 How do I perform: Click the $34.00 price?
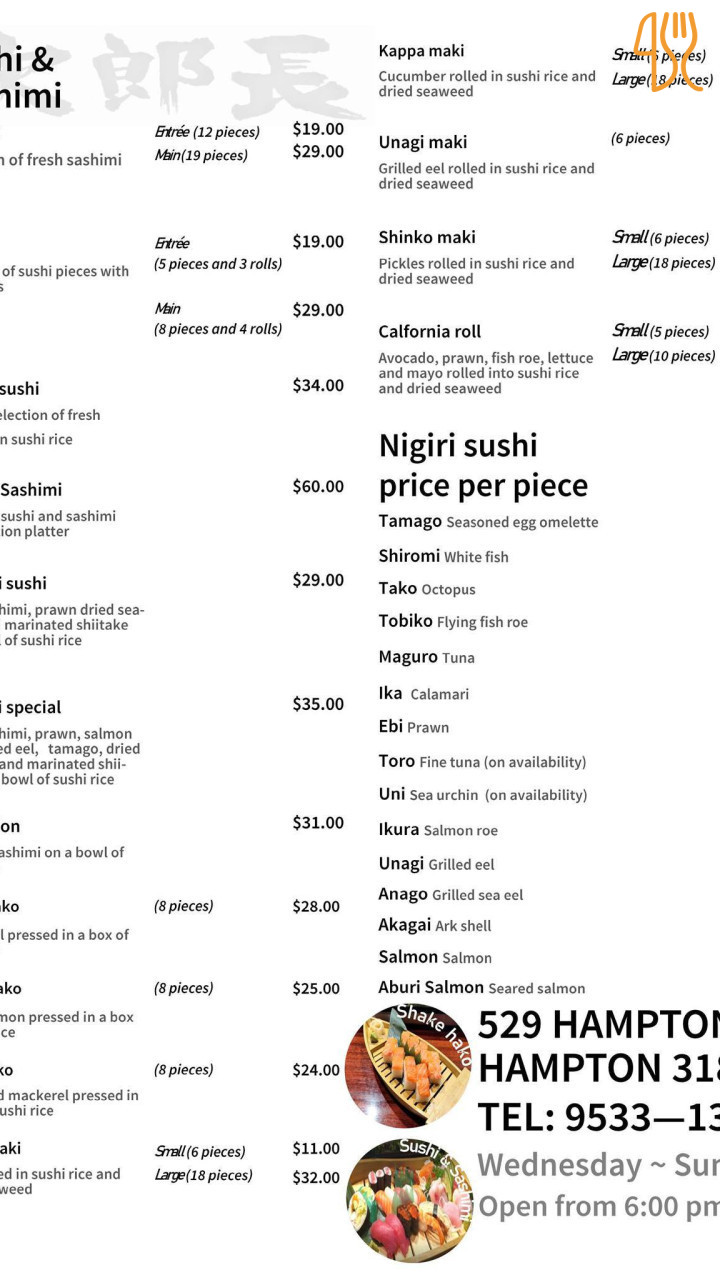[318, 385]
